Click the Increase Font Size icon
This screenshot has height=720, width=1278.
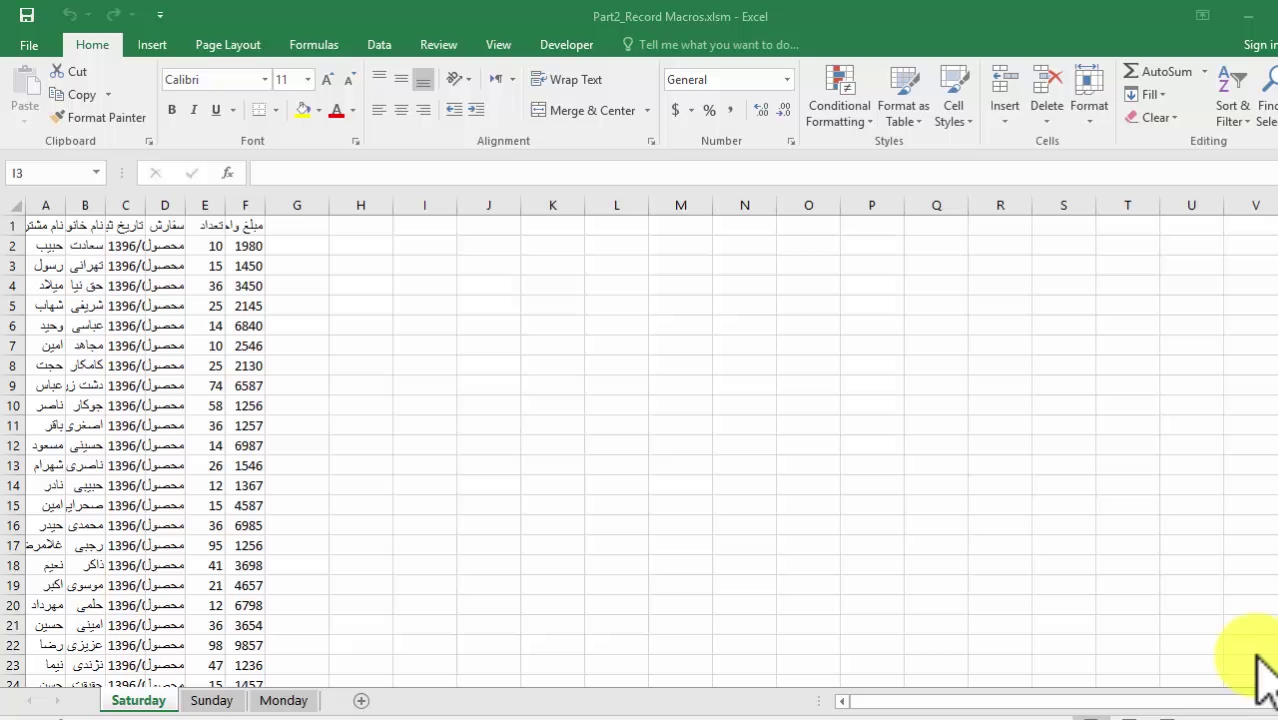coord(327,80)
